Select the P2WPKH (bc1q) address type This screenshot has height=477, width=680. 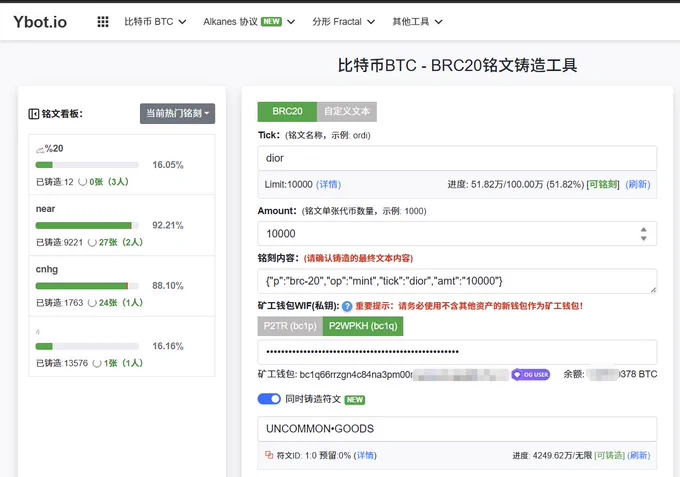(363, 326)
